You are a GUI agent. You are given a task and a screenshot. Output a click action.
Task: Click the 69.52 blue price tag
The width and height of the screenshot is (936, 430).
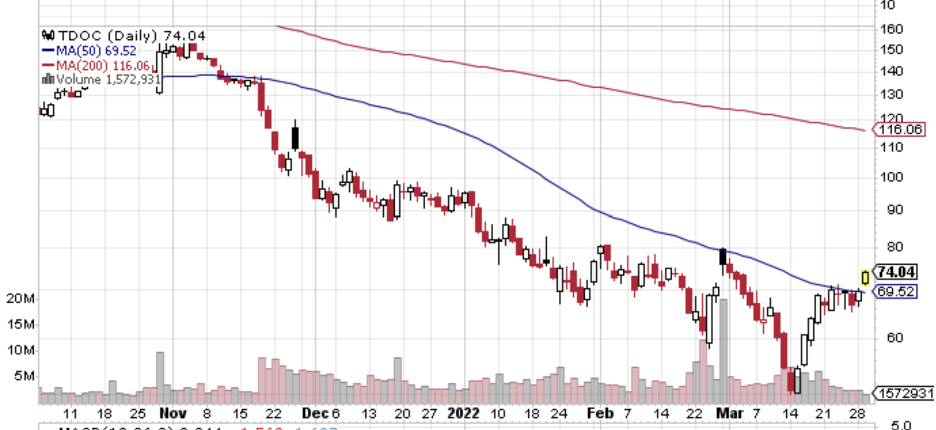click(895, 292)
